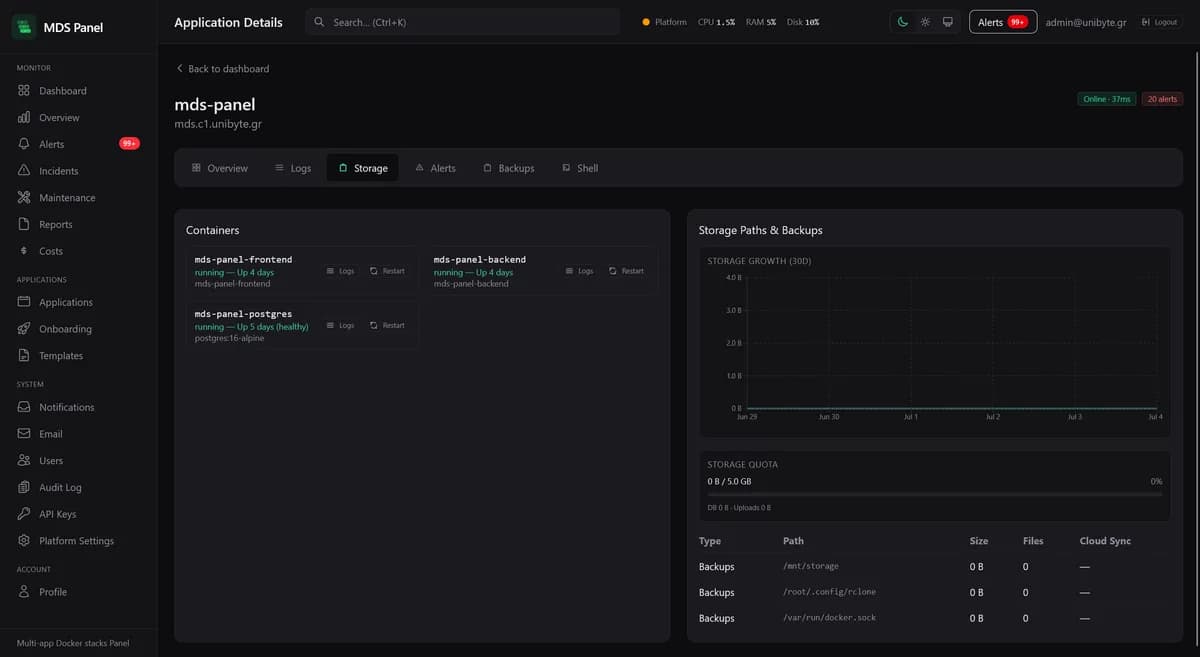This screenshot has width=1200, height=657.
Task: Open the Backups tab
Action: [508, 168]
